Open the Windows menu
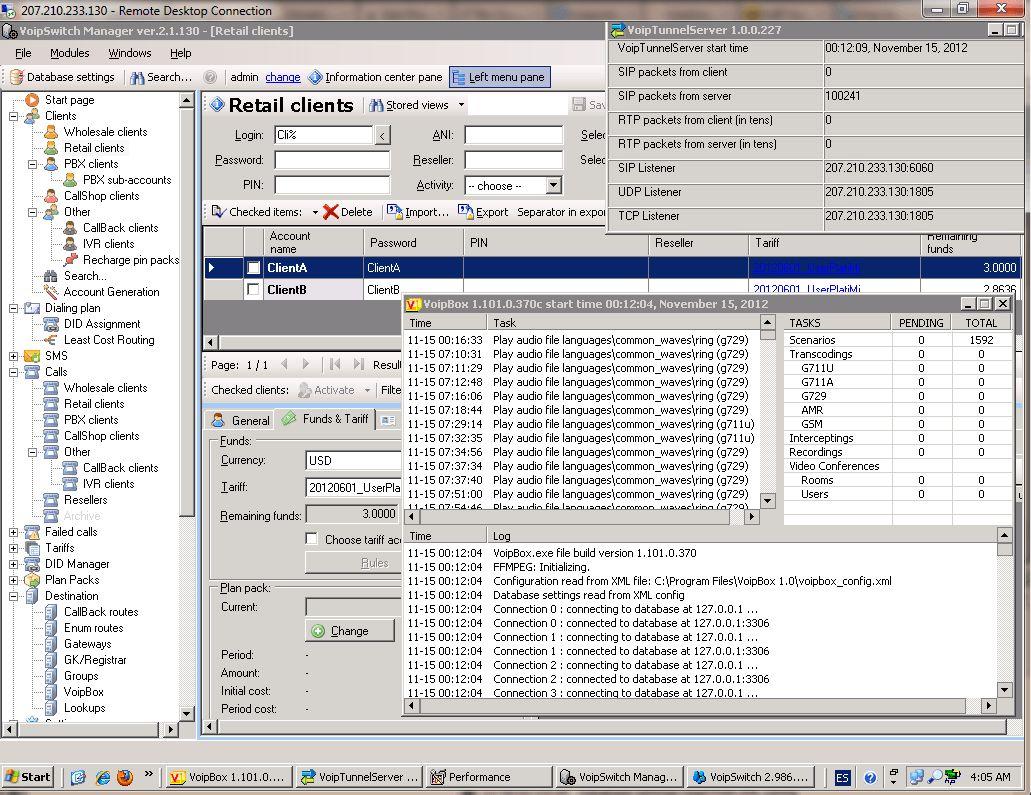Viewport: 1031px width, 795px height. point(130,53)
